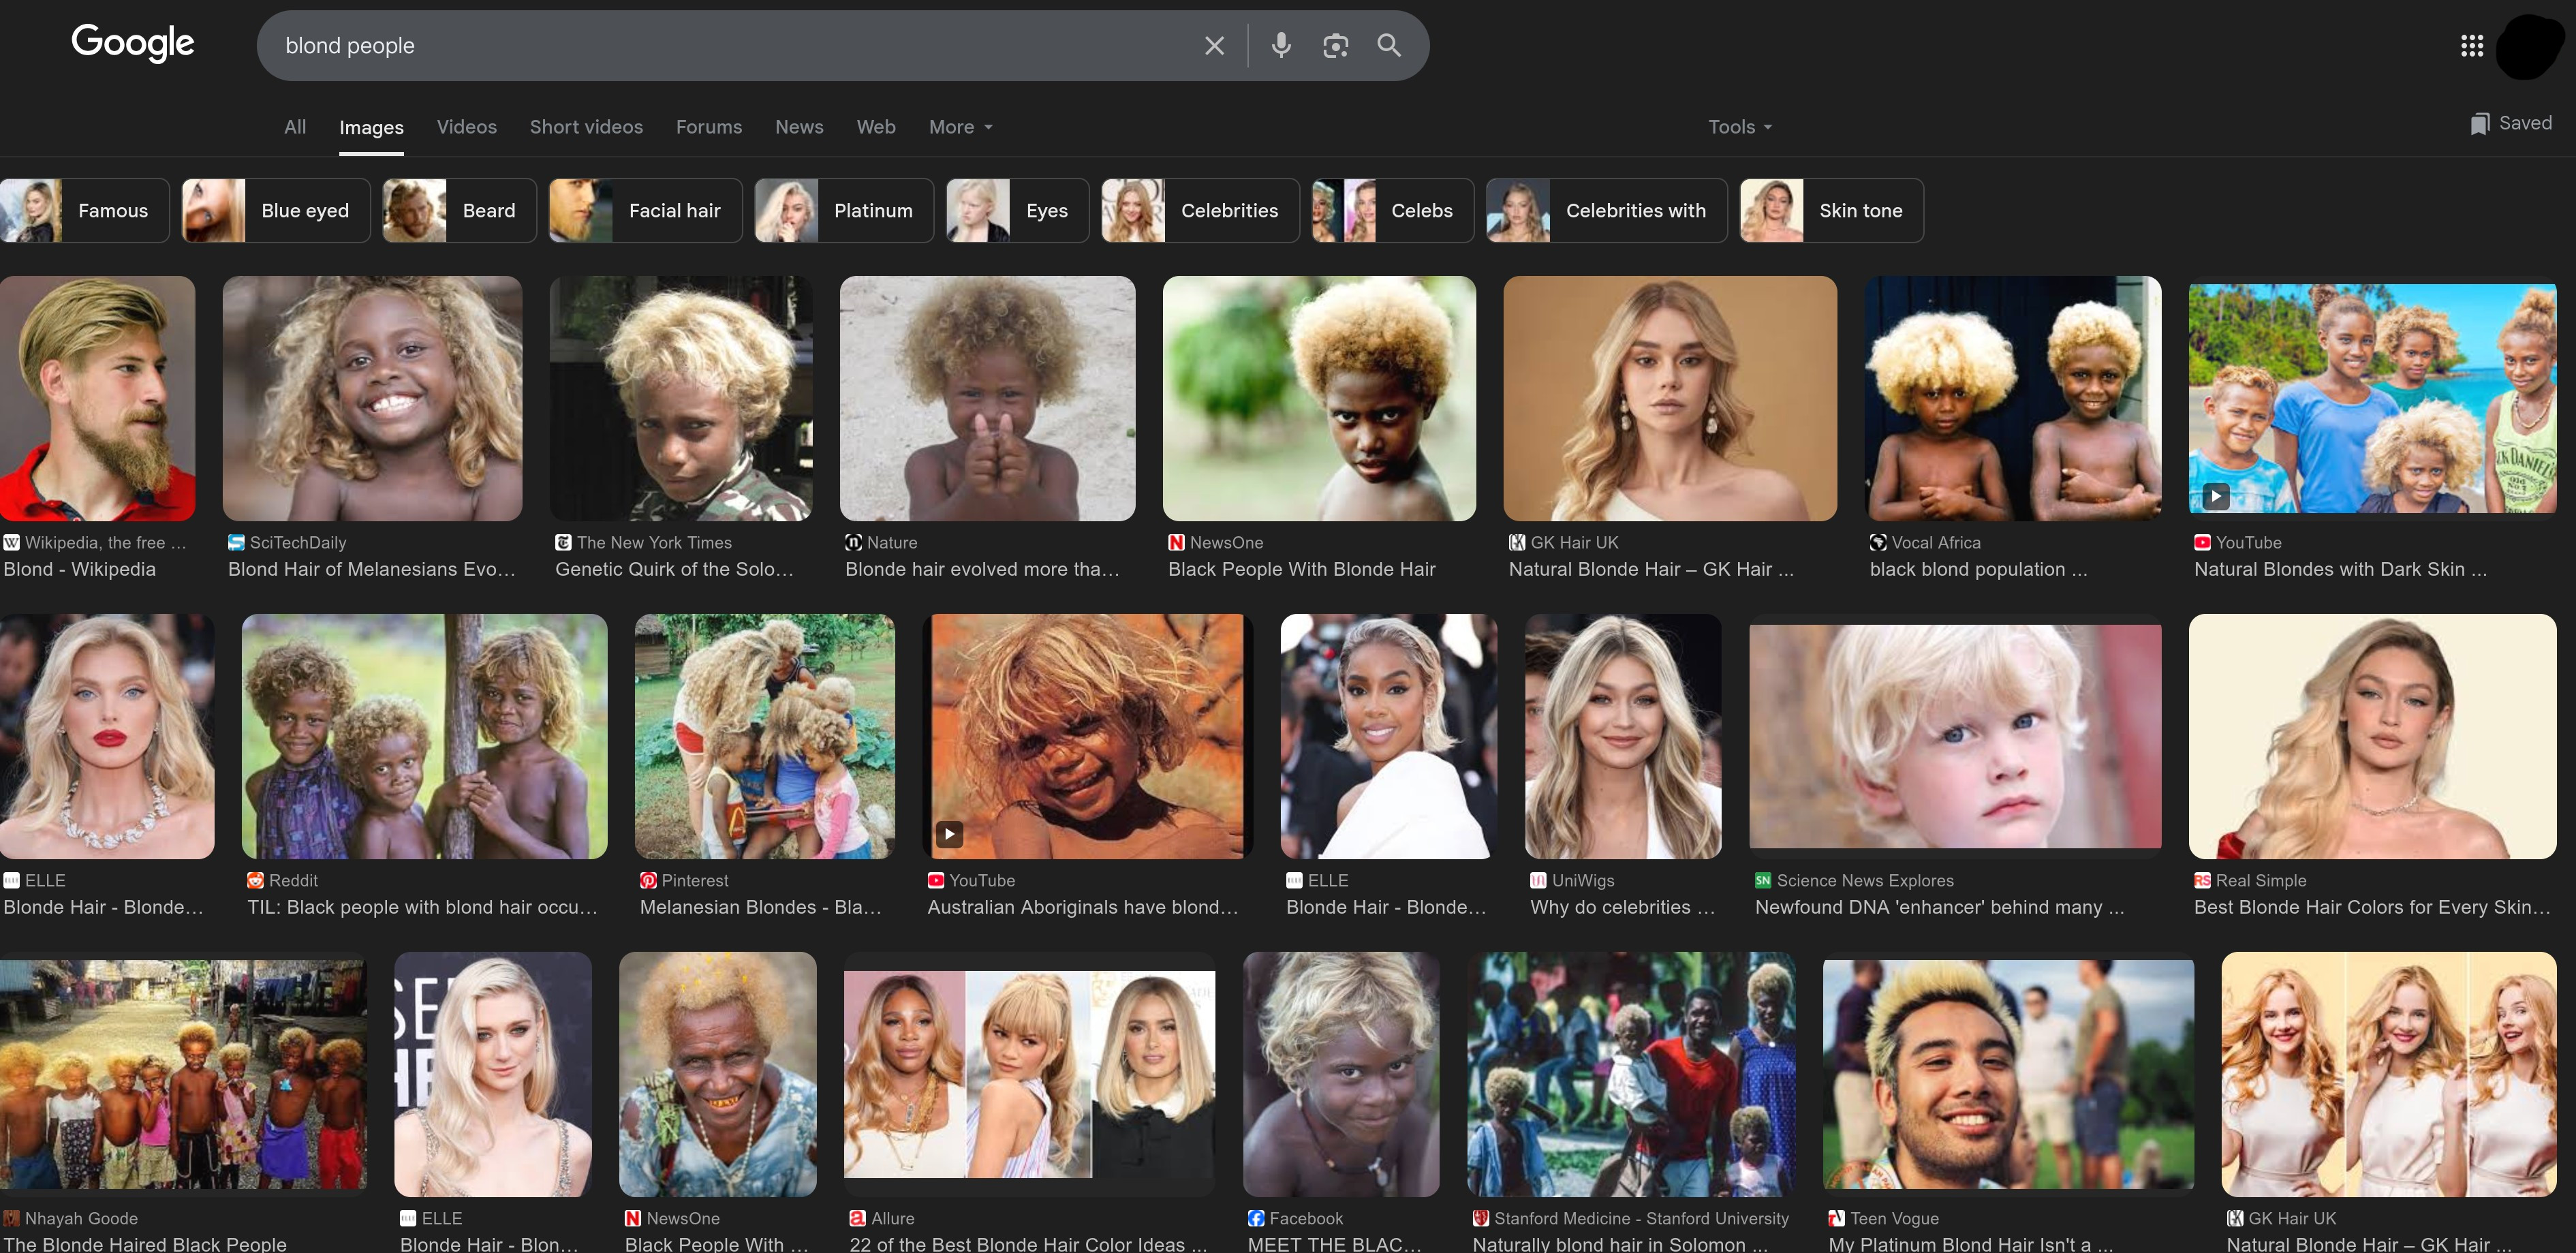The image size is (2576, 1253).
Task: Expand the More dropdown
Action: click(961, 127)
